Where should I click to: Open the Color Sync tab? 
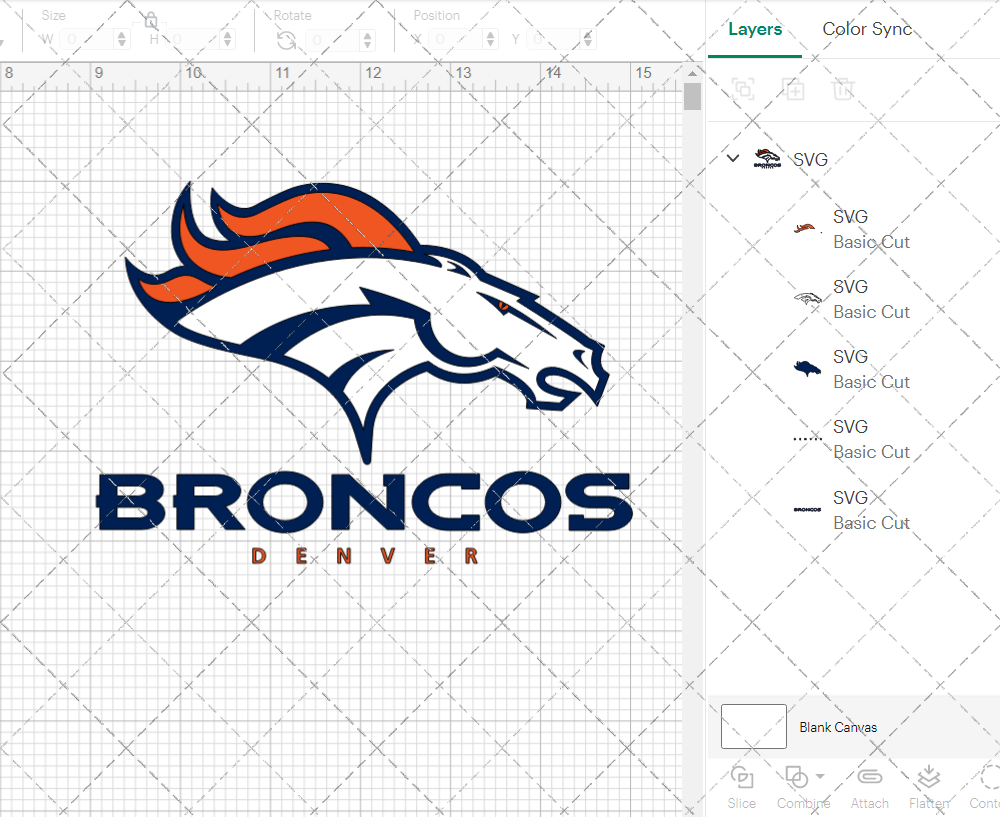(x=867, y=29)
